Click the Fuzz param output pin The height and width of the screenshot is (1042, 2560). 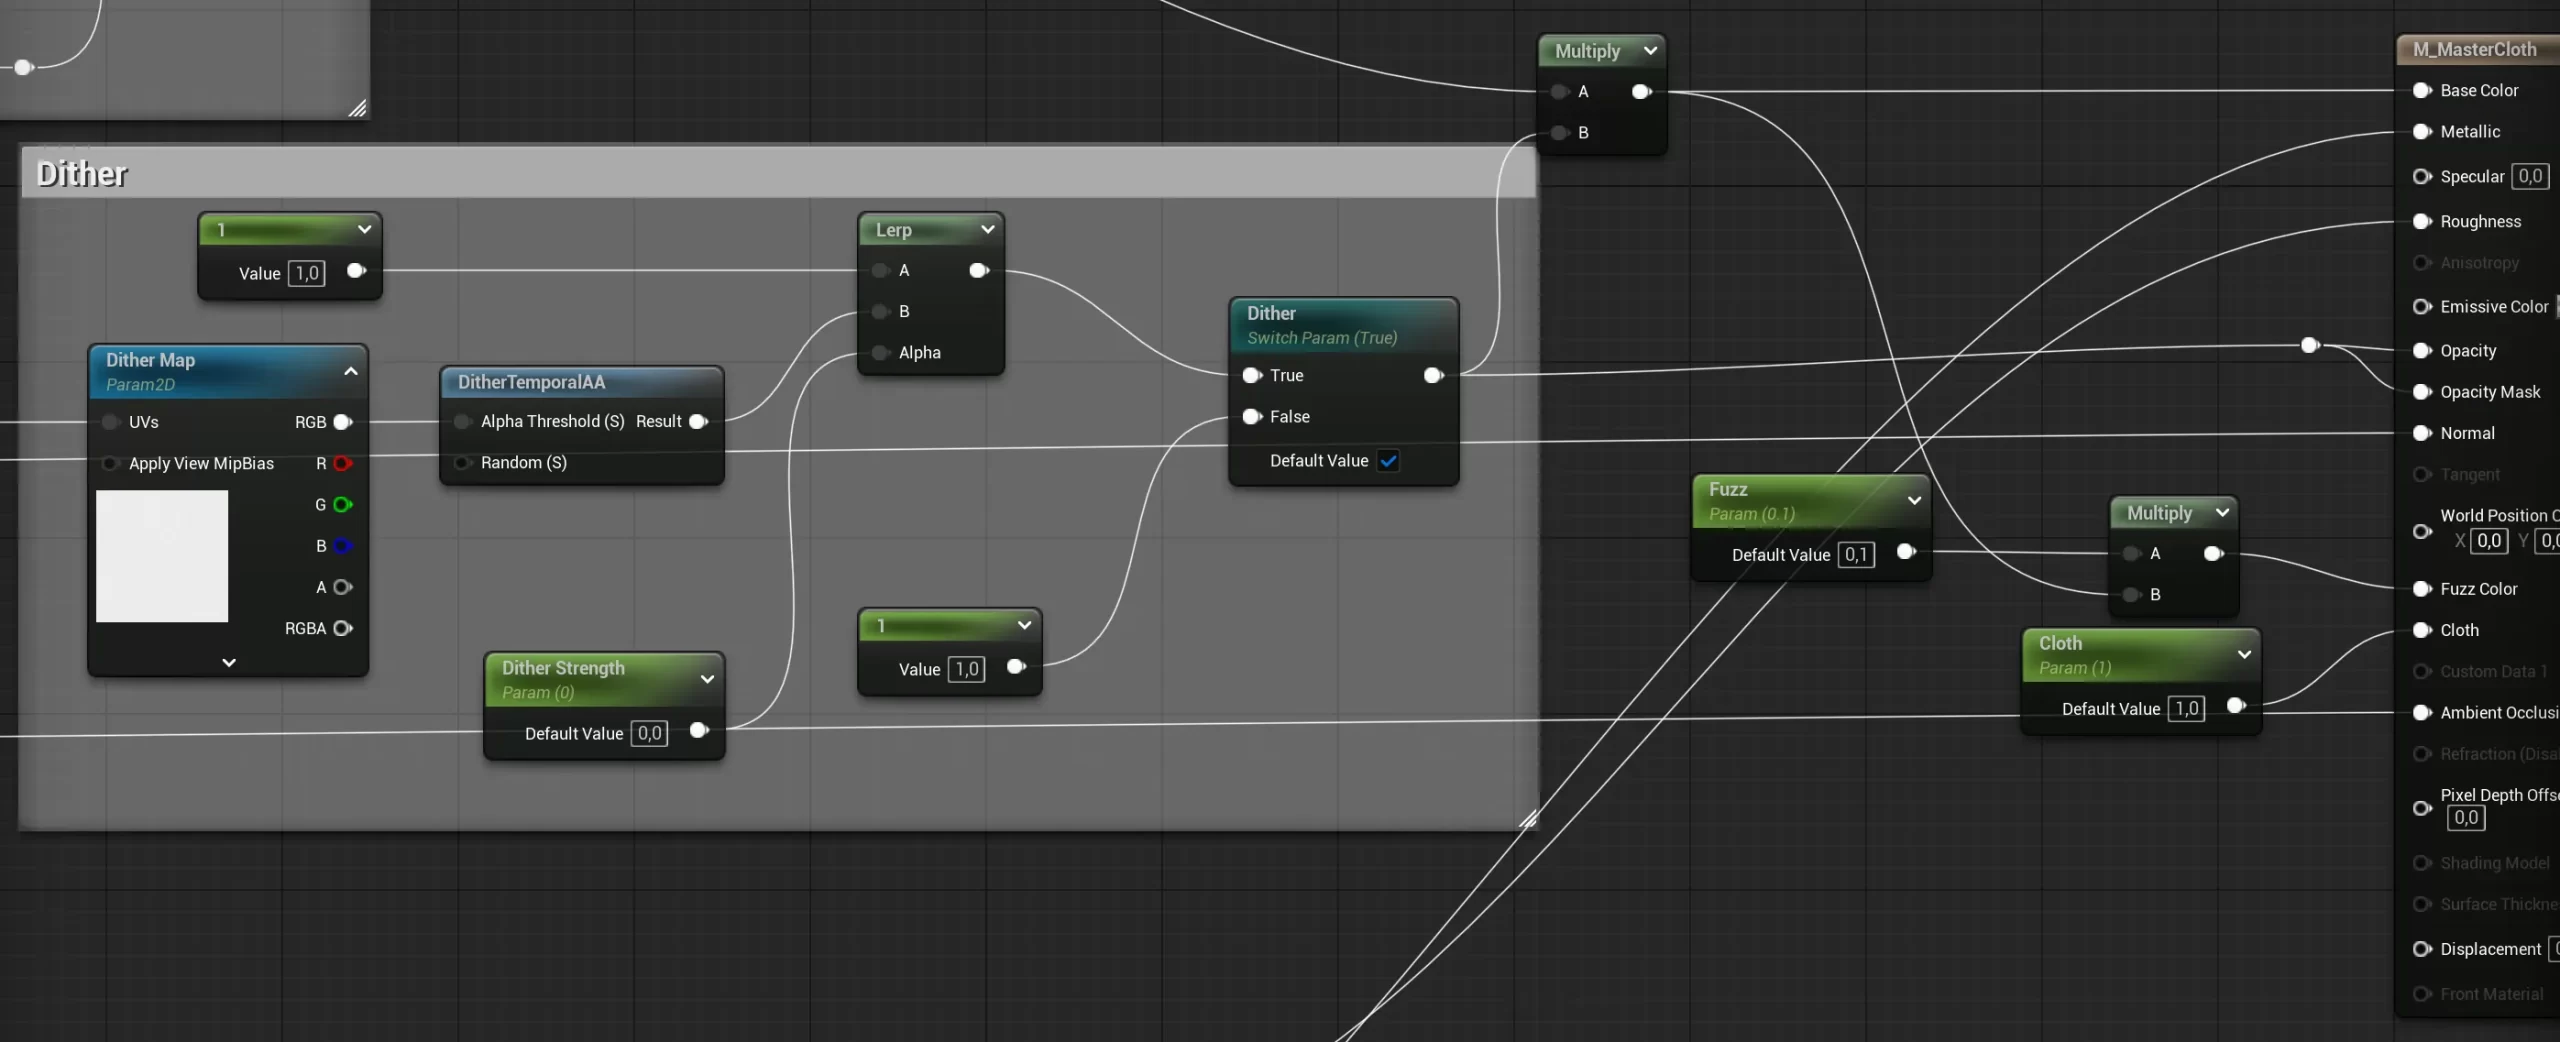point(1906,551)
